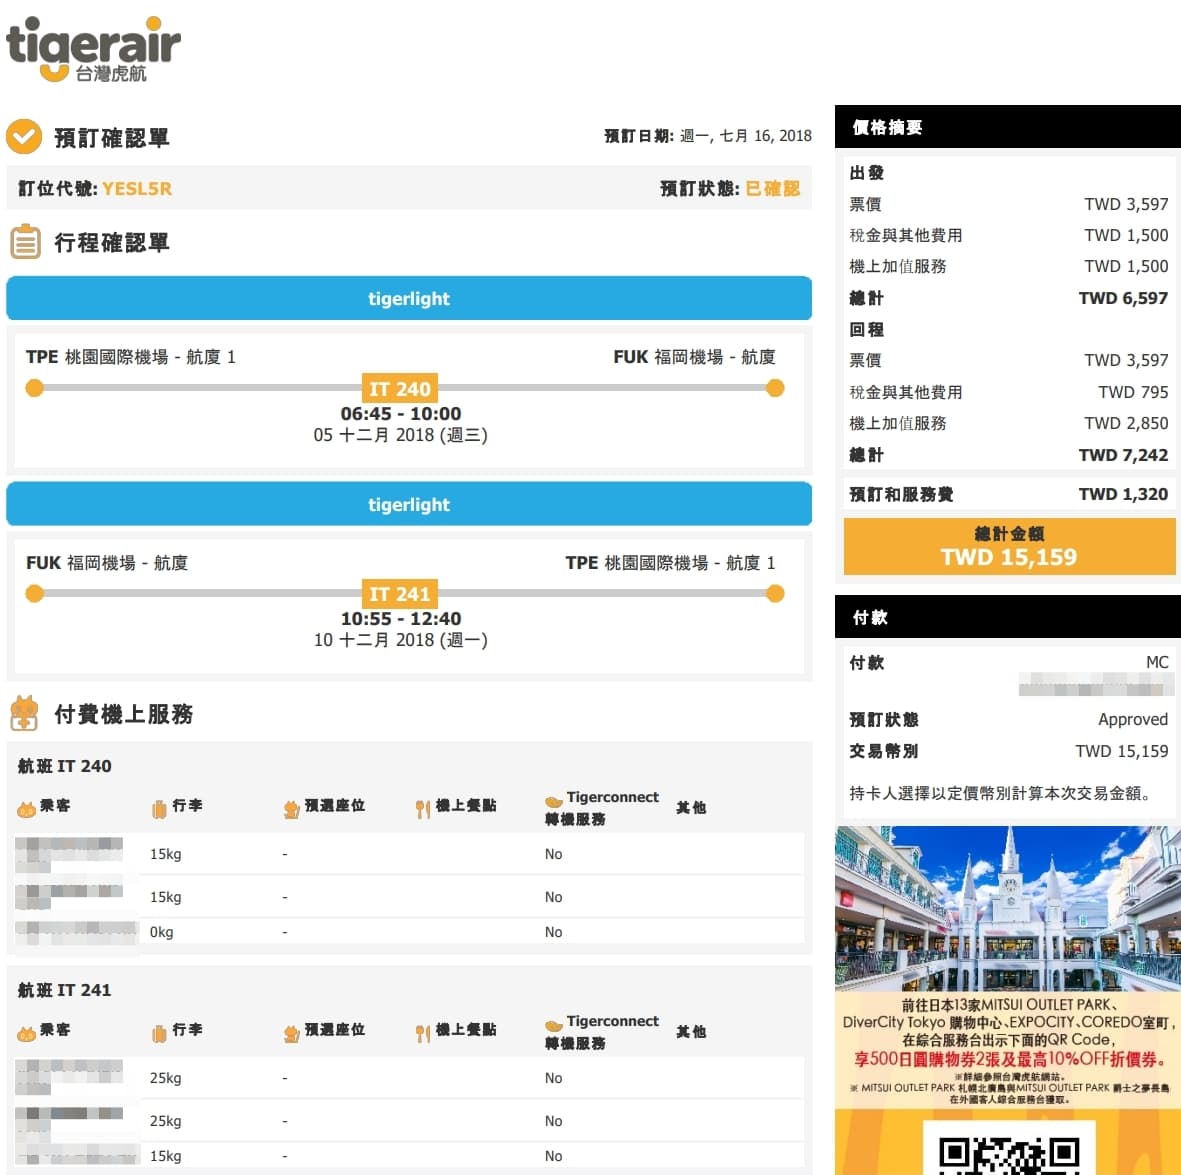Click the tigerair logo

tap(93, 49)
